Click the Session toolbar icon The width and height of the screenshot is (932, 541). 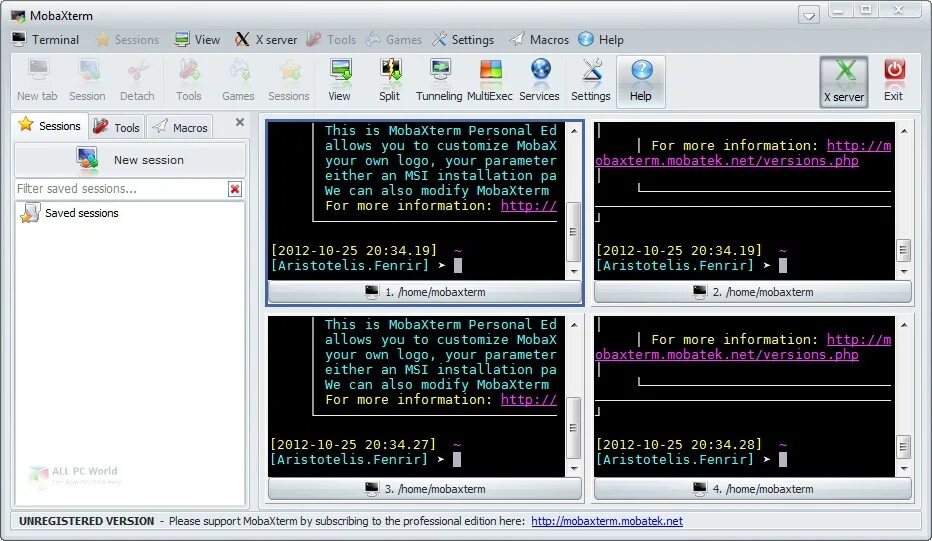point(87,81)
